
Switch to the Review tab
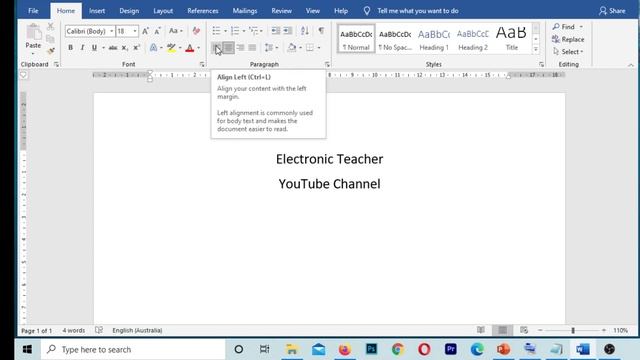[x=281, y=11]
